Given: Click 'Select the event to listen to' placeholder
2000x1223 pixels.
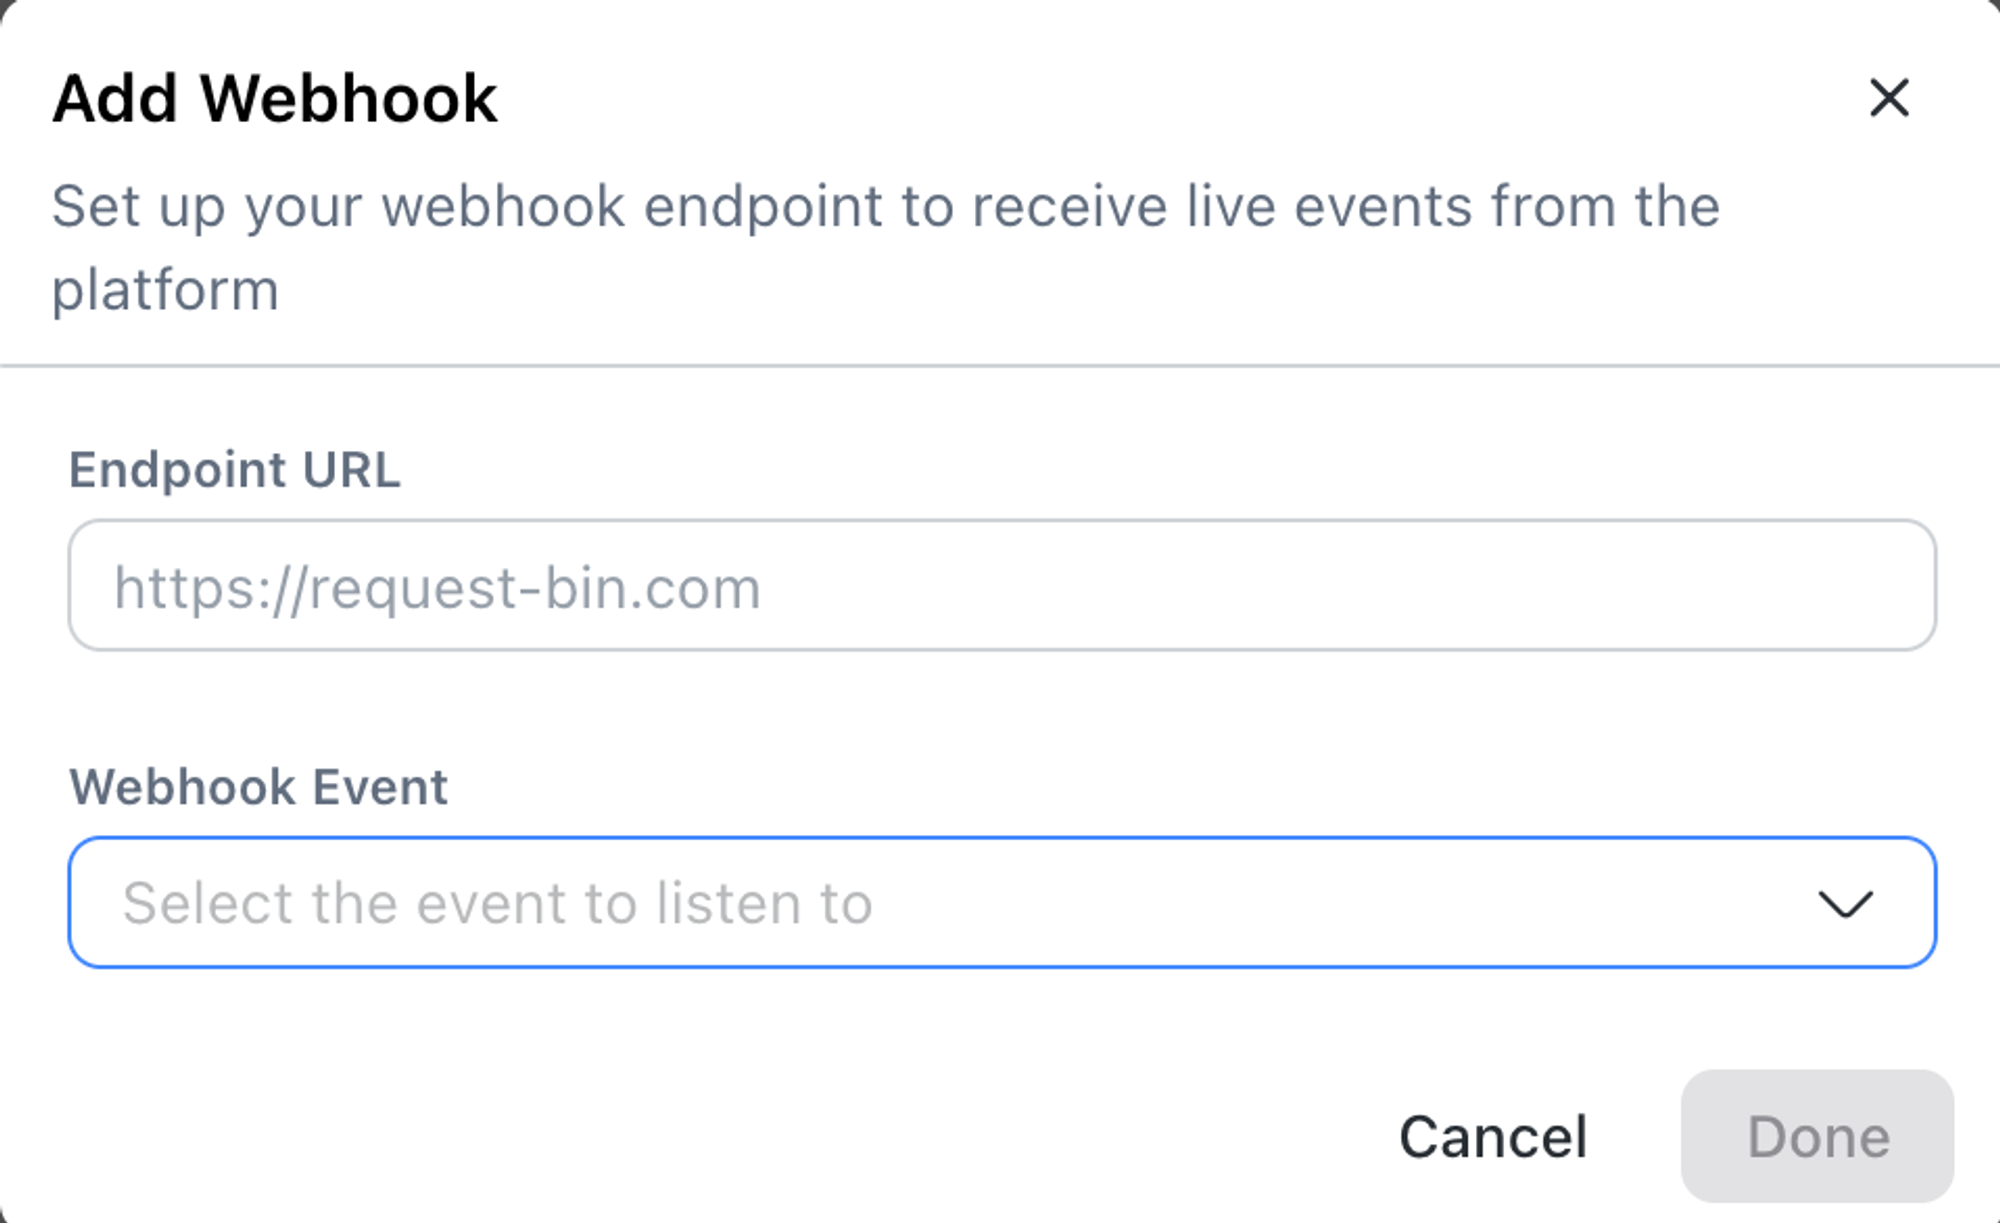Looking at the screenshot, I should [497, 904].
